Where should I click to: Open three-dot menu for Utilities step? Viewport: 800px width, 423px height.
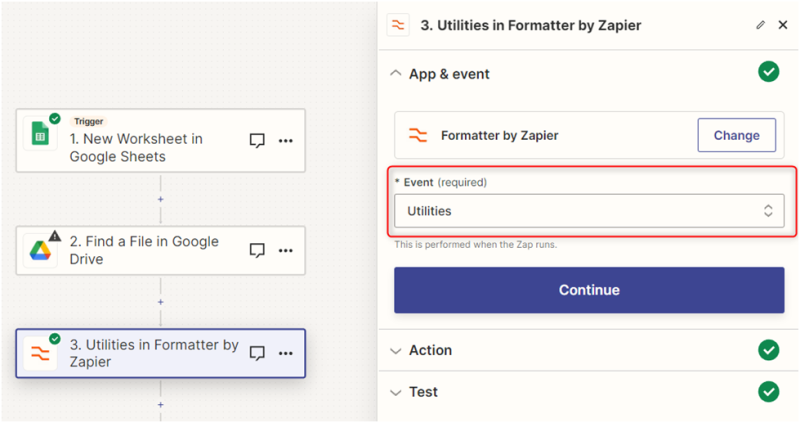(x=285, y=353)
